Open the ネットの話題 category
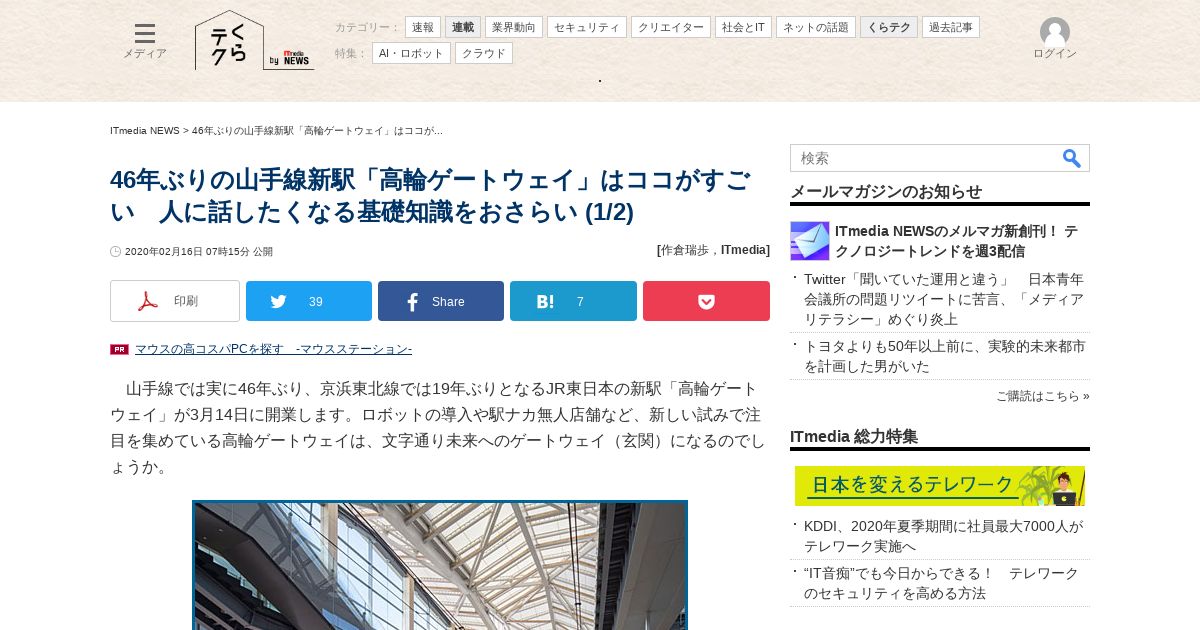 (x=816, y=27)
